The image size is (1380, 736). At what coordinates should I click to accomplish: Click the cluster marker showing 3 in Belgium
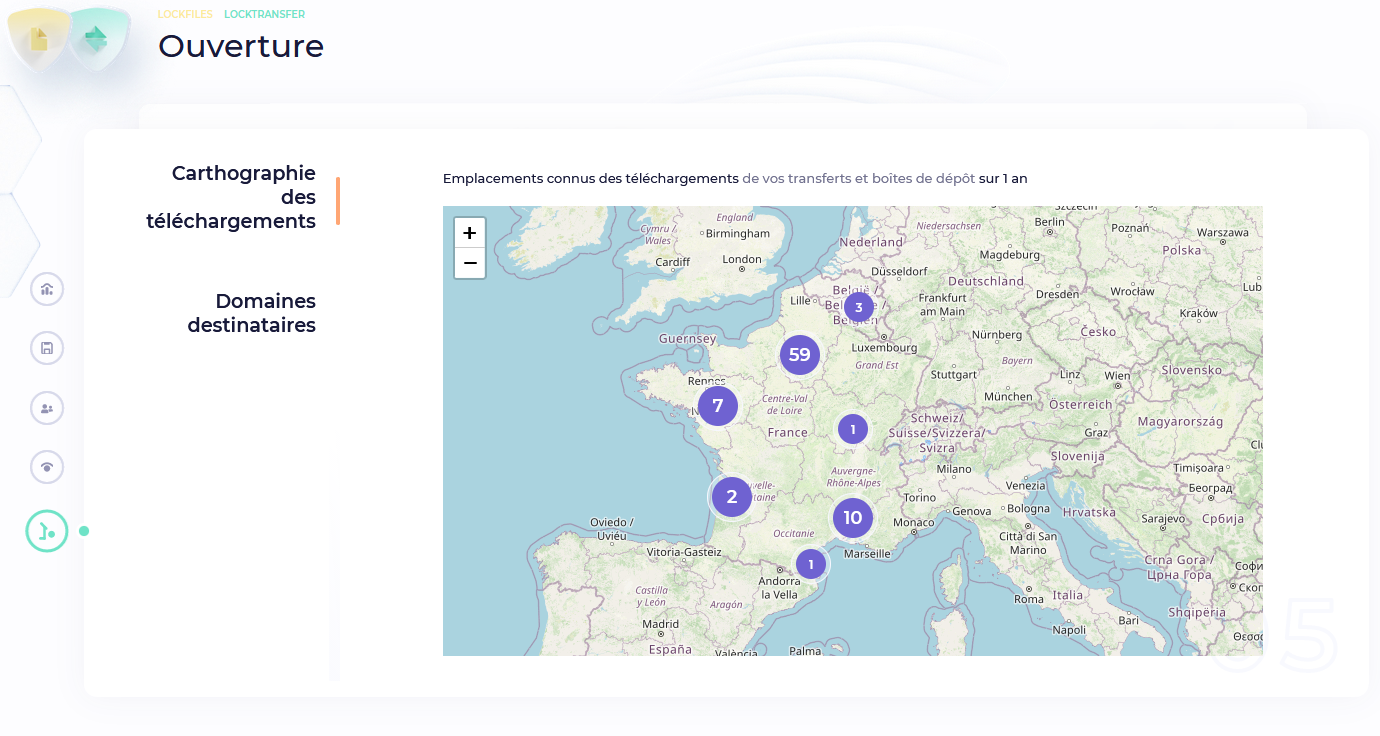pos(858,307)
